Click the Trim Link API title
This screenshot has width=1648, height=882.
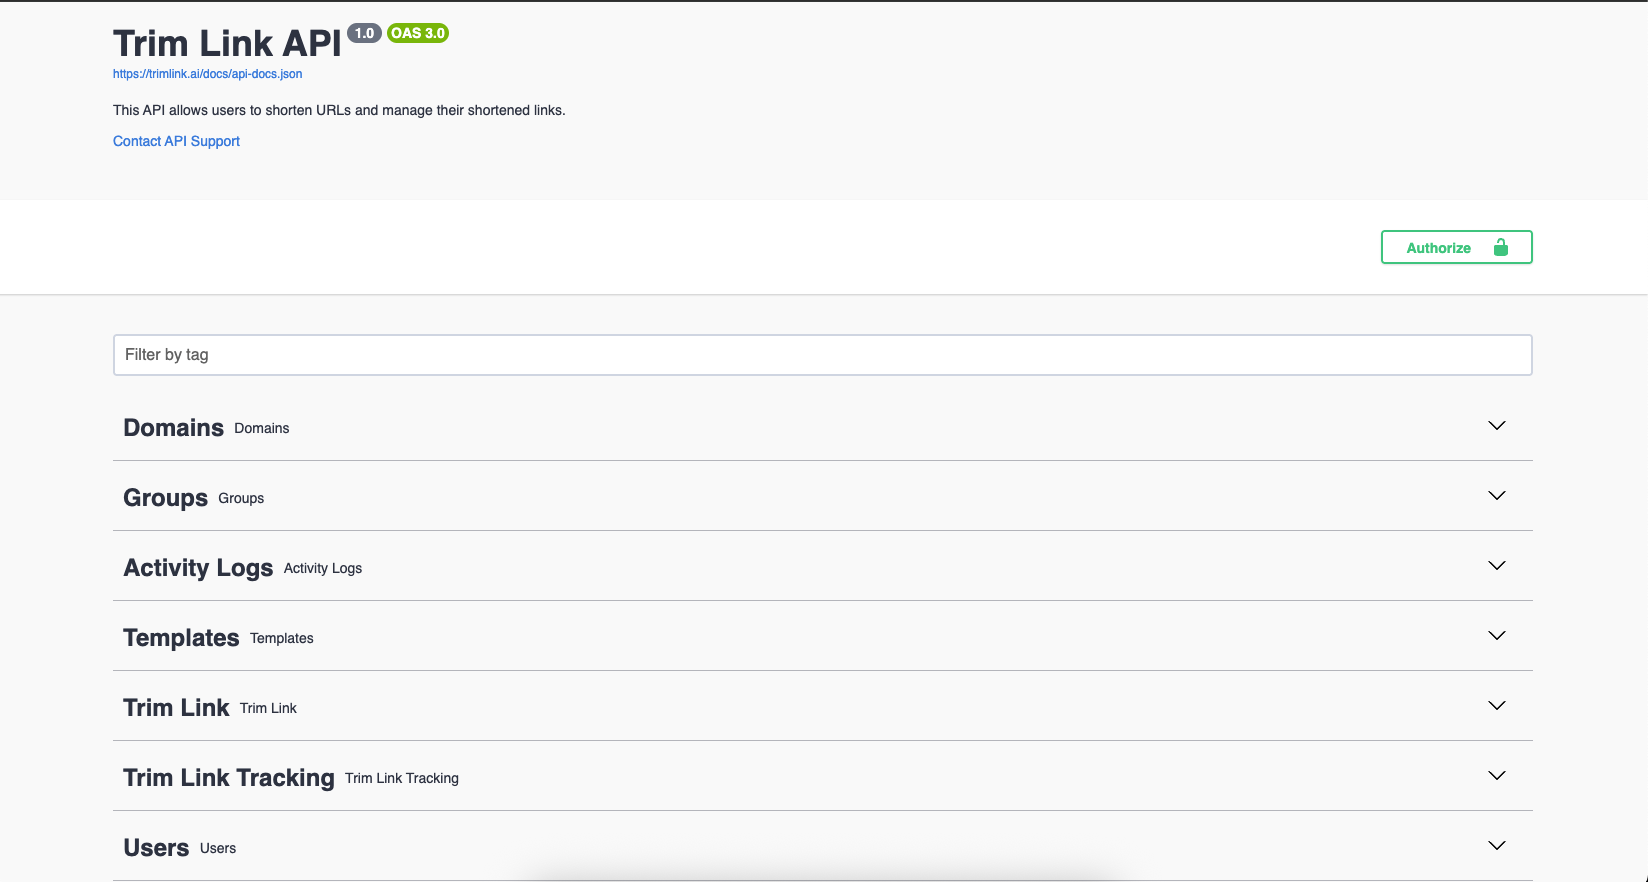point(227,43)
